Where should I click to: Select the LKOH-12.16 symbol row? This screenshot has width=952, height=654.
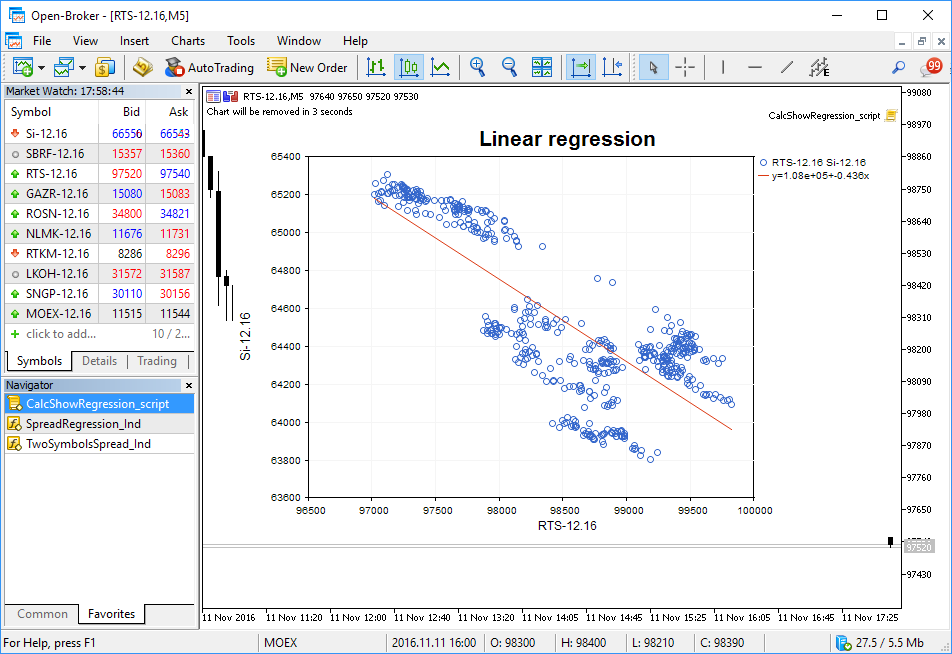coord(100,274)
